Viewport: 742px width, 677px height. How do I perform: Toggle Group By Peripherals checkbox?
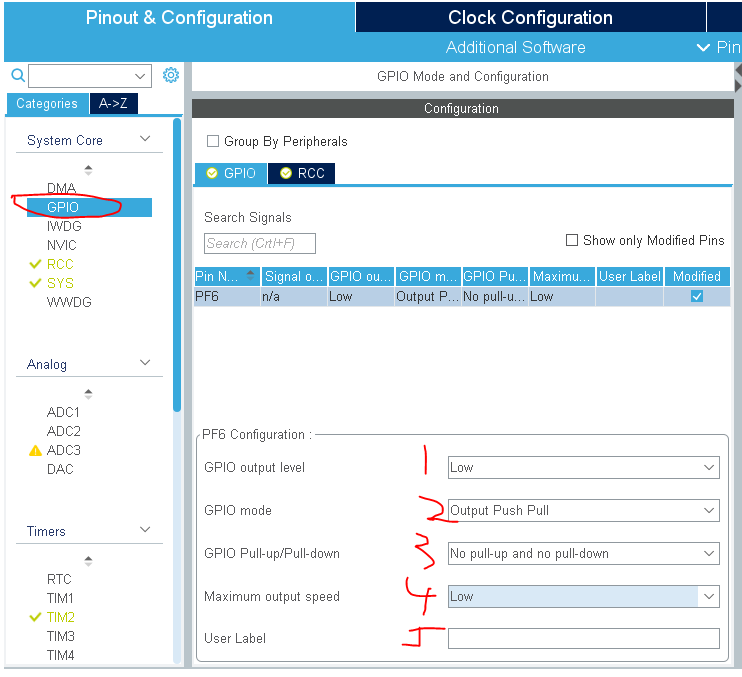pyautogui.click(x=213, y=141)
